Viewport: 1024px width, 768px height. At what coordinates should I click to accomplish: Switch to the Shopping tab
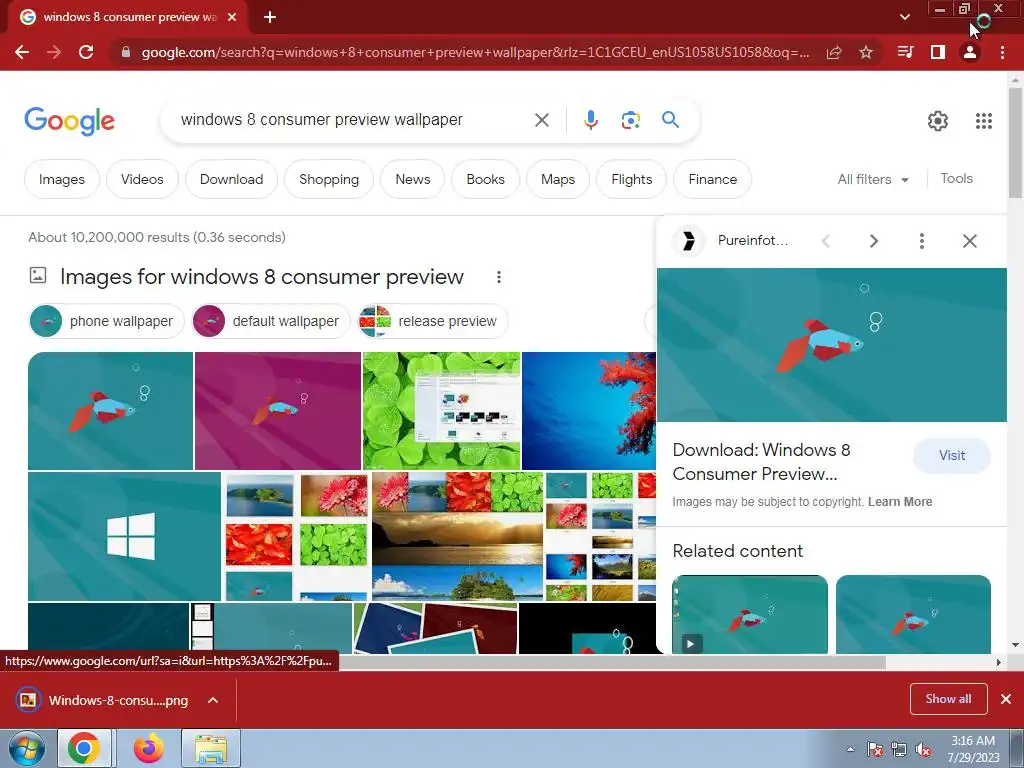pyautogui.click(x=328, y=179)
